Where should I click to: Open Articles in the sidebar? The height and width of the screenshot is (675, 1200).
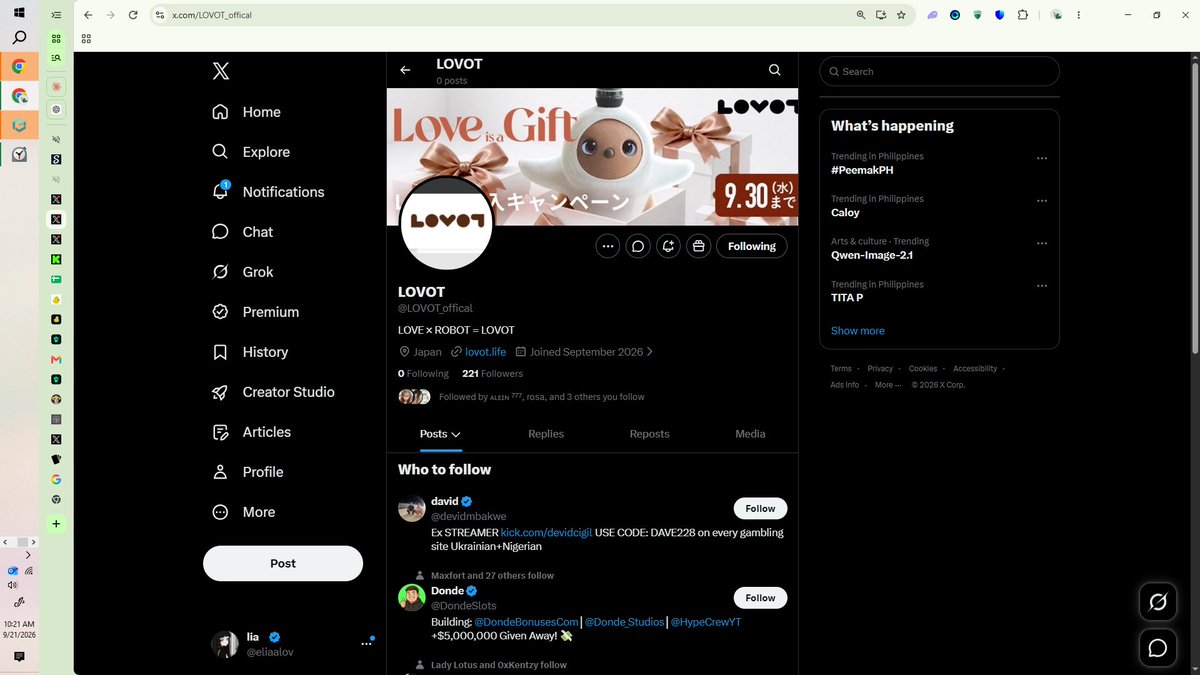tap(252, 432)
